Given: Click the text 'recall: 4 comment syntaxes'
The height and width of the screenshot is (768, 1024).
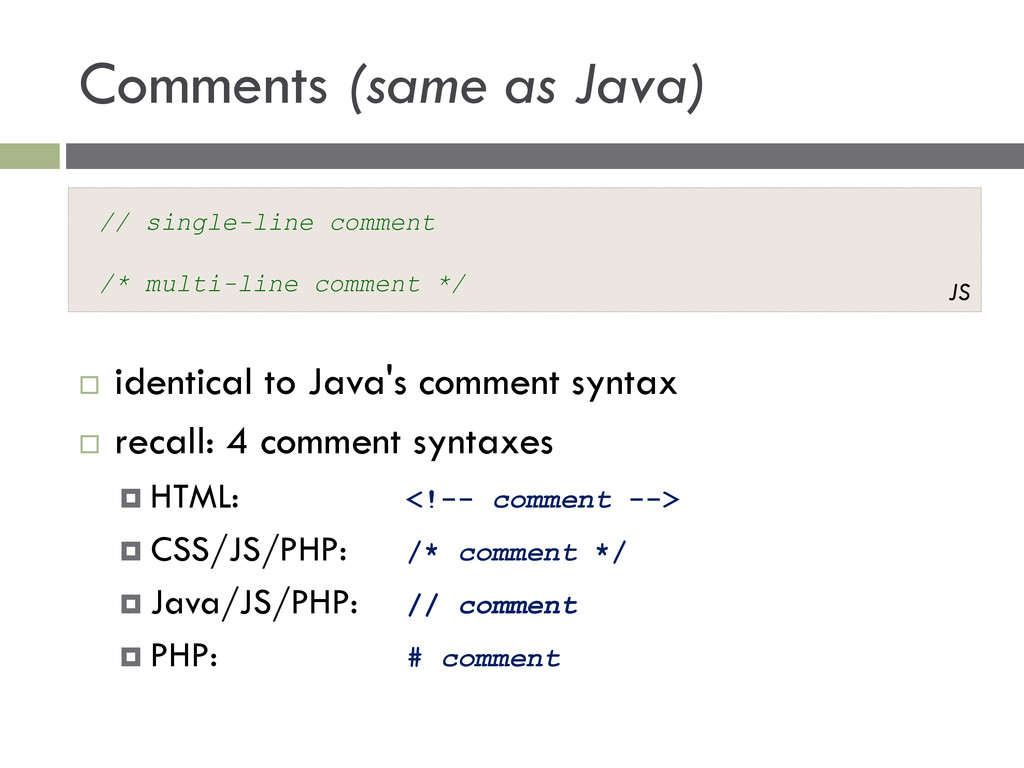Looking at the screenshot, I should 334,442.
